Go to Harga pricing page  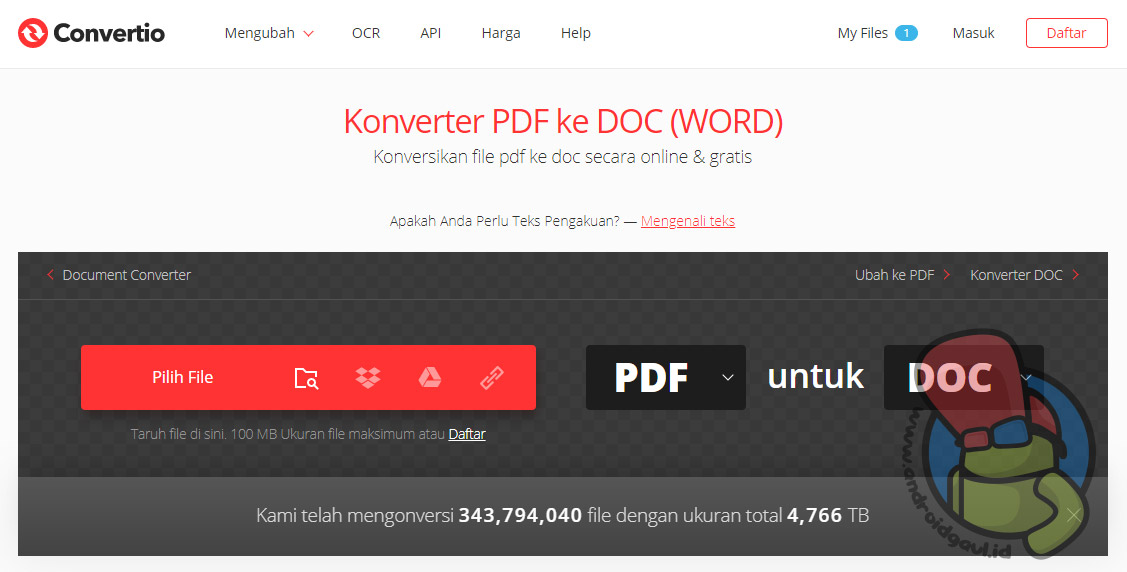[x=501, y=34]
